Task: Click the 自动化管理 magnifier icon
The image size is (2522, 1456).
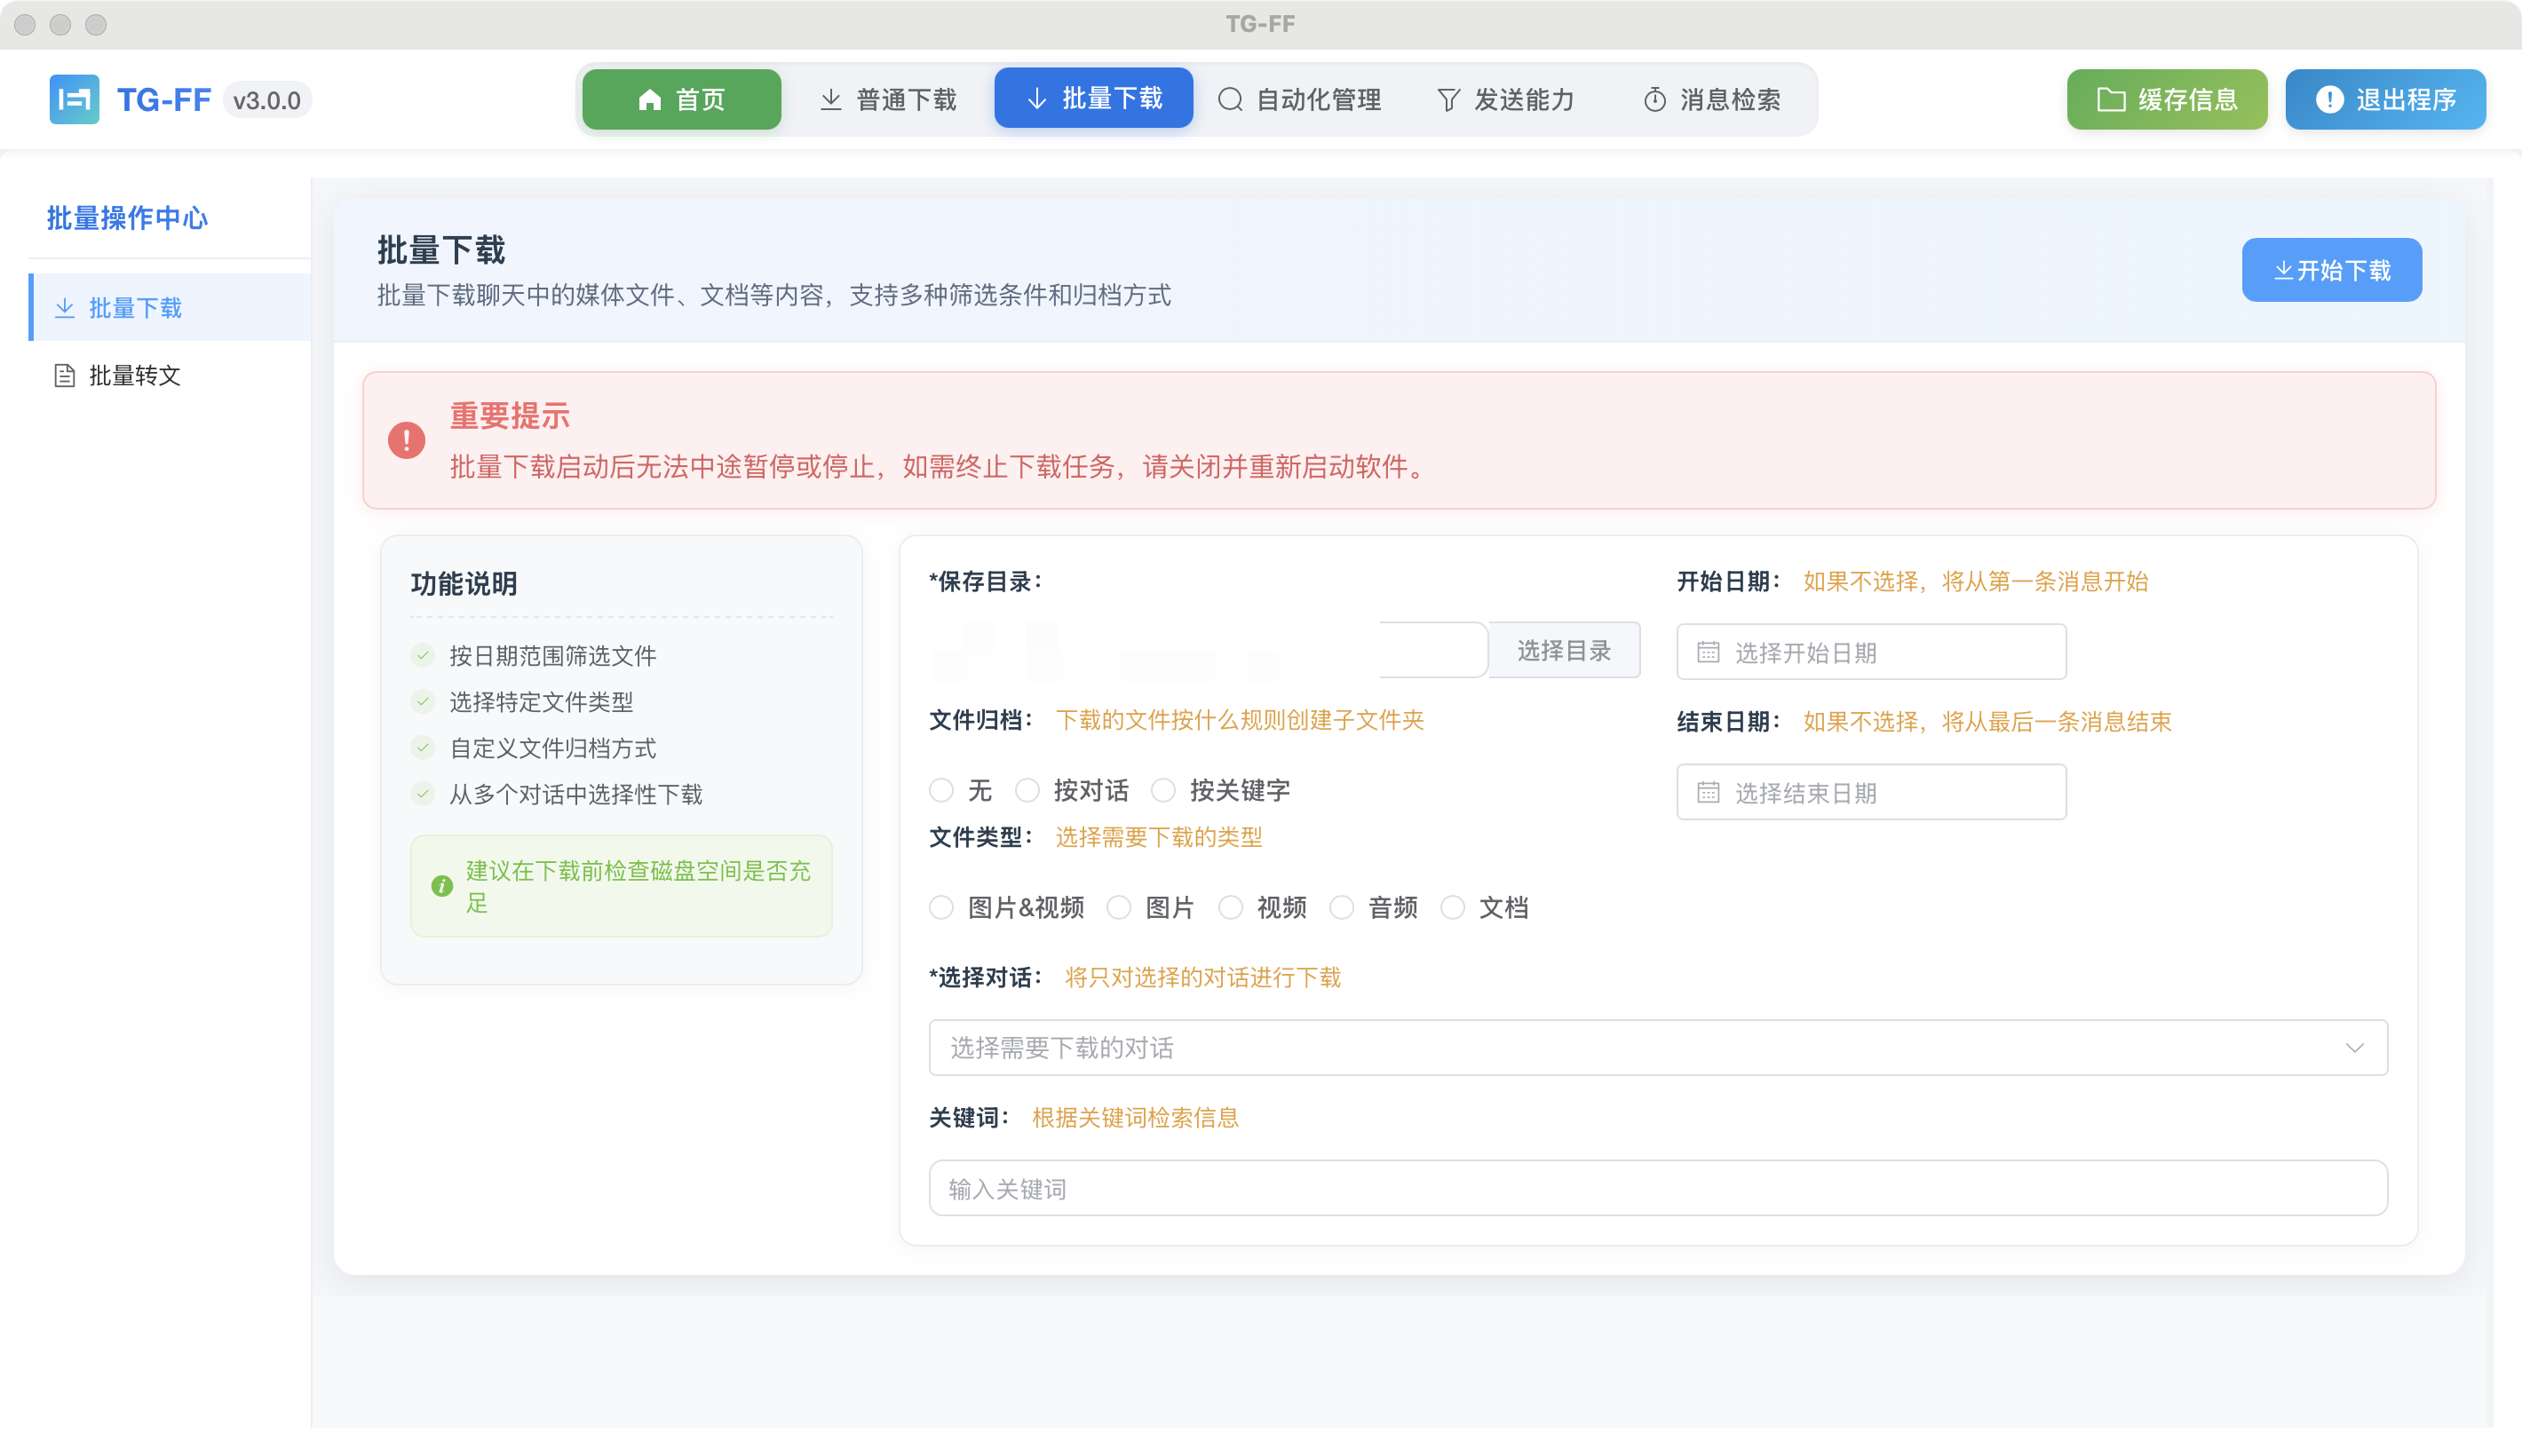Action: (1232, 98)
